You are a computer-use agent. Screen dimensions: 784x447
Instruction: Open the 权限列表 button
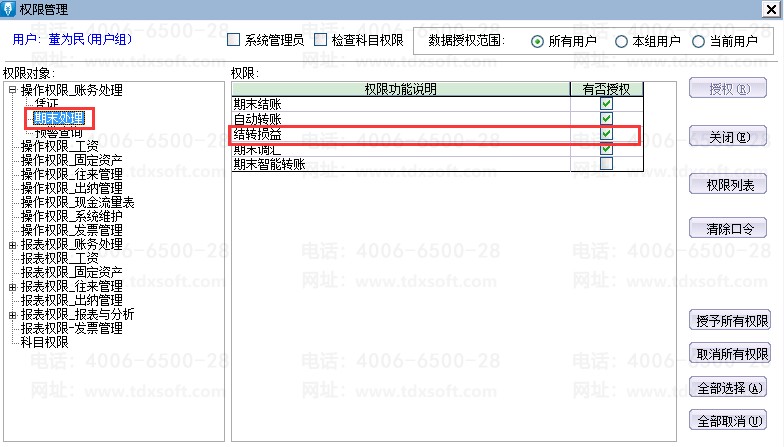click(x=728, y=185)
